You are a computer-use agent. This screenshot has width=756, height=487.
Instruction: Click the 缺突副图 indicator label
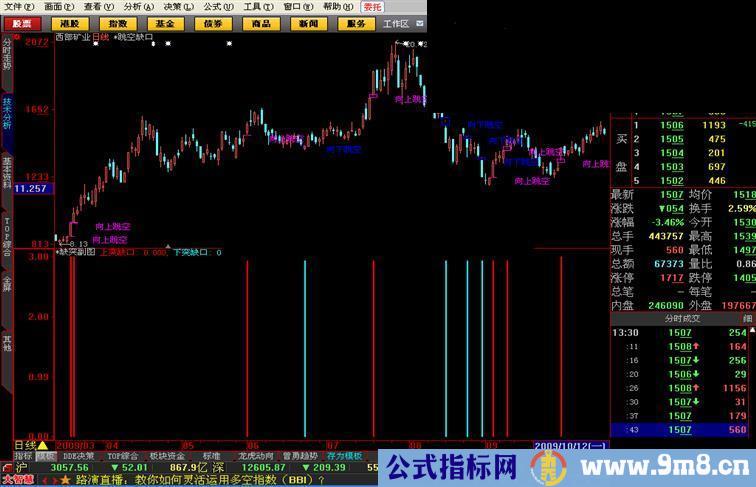point(77,252)
